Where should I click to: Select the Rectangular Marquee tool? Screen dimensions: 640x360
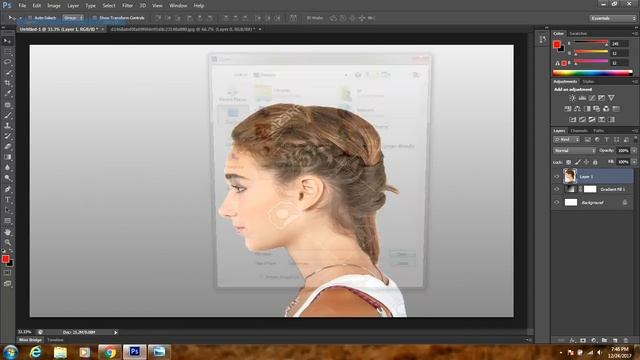7,52
